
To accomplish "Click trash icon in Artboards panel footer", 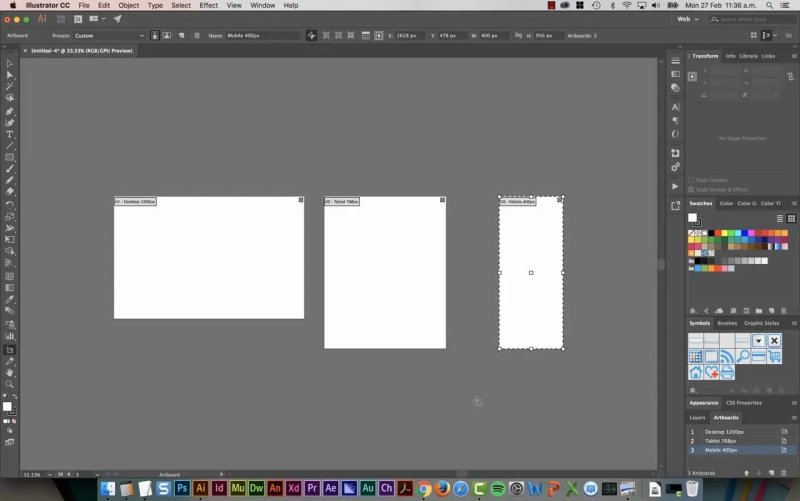I will click(784, 473).
